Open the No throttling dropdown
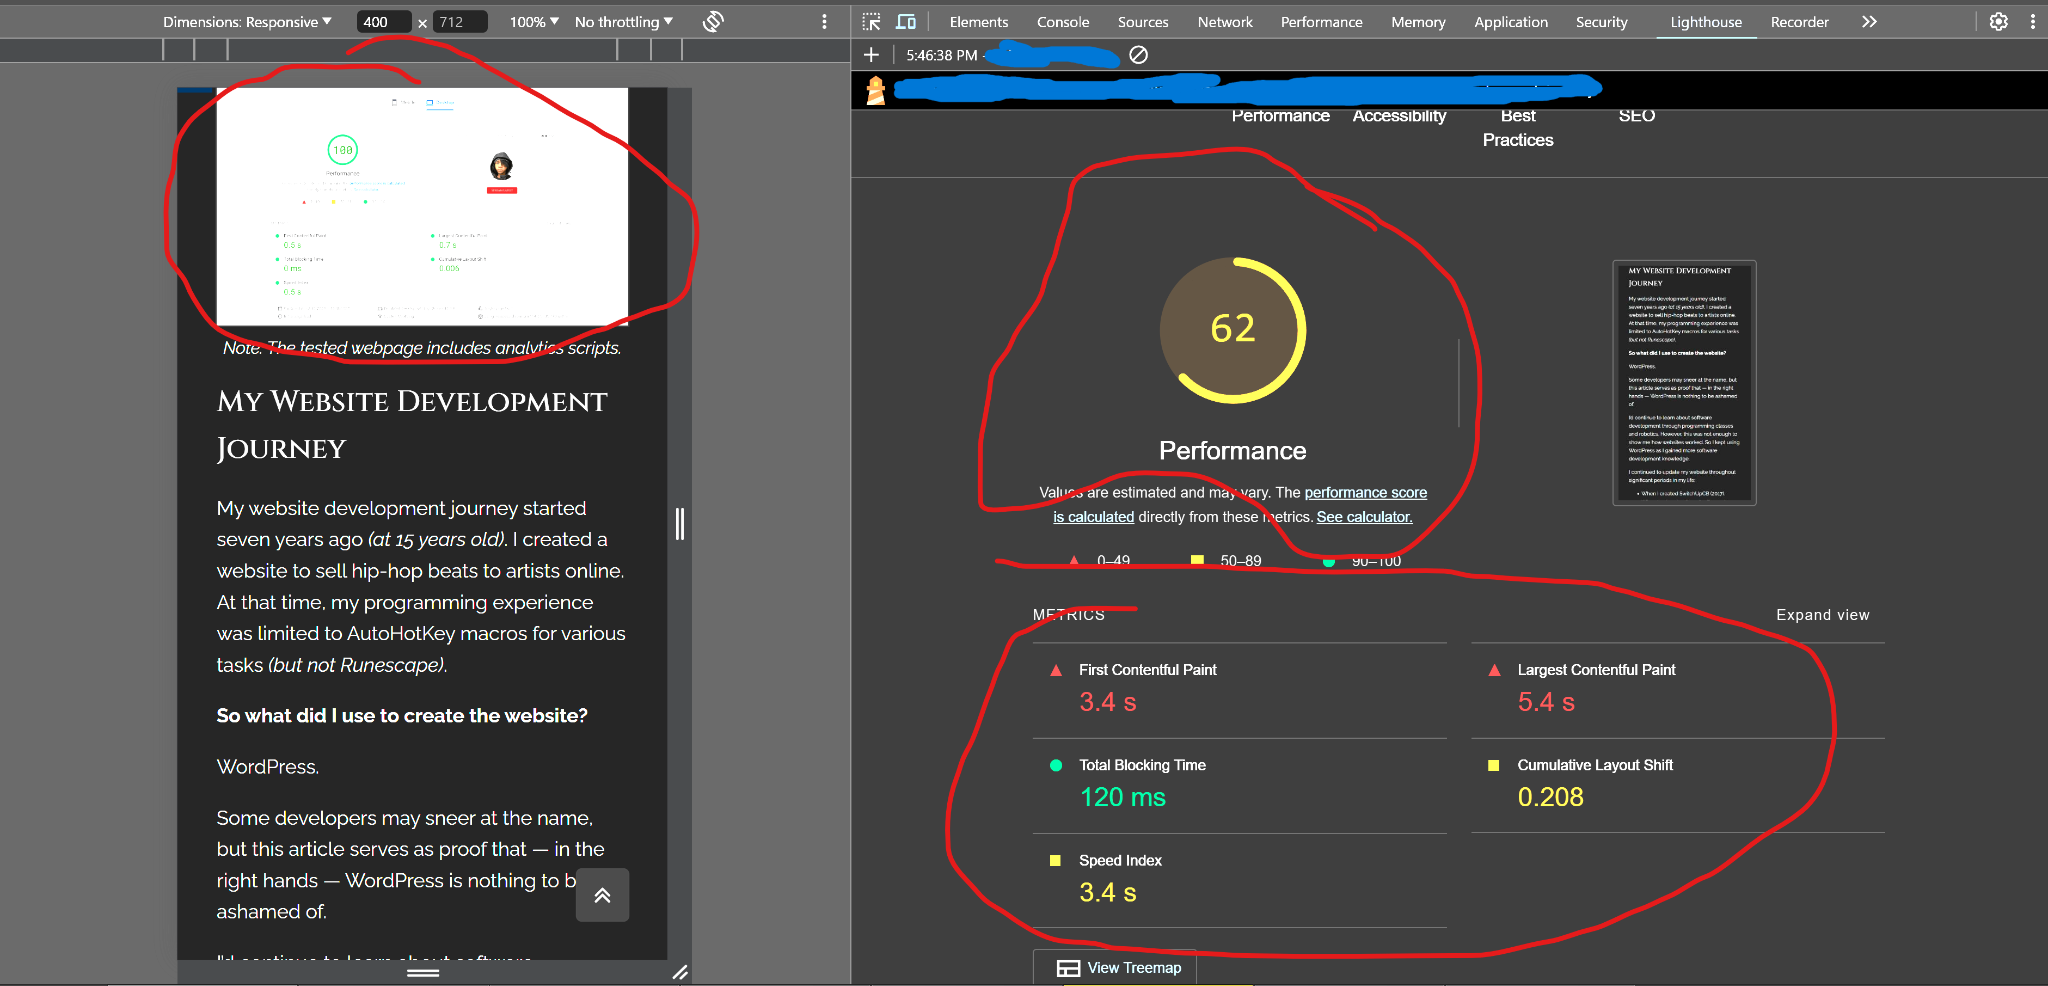 pos(623,22)
